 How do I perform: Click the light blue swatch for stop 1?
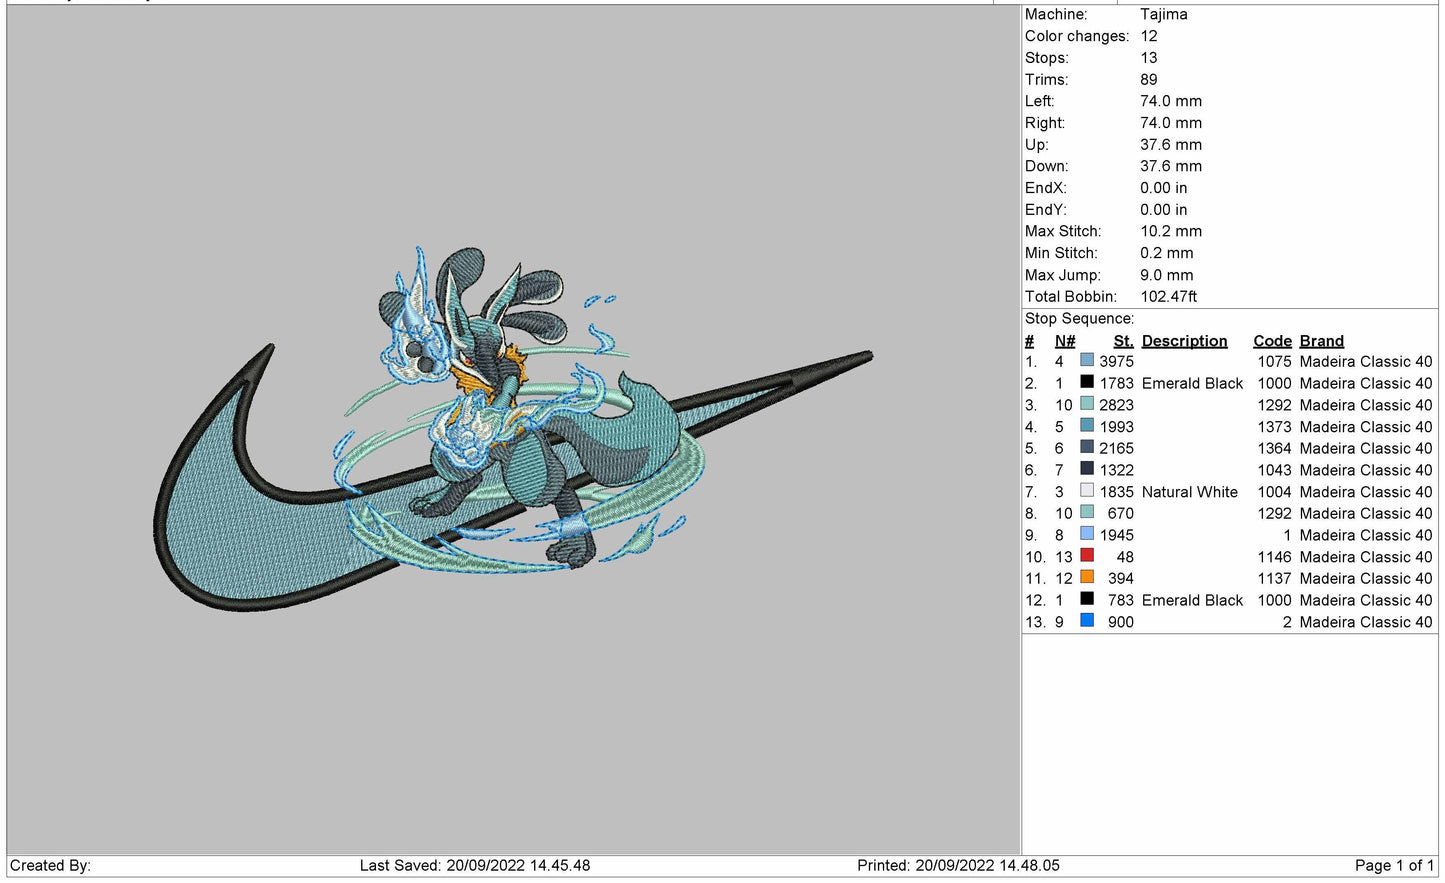[1086, 361]
